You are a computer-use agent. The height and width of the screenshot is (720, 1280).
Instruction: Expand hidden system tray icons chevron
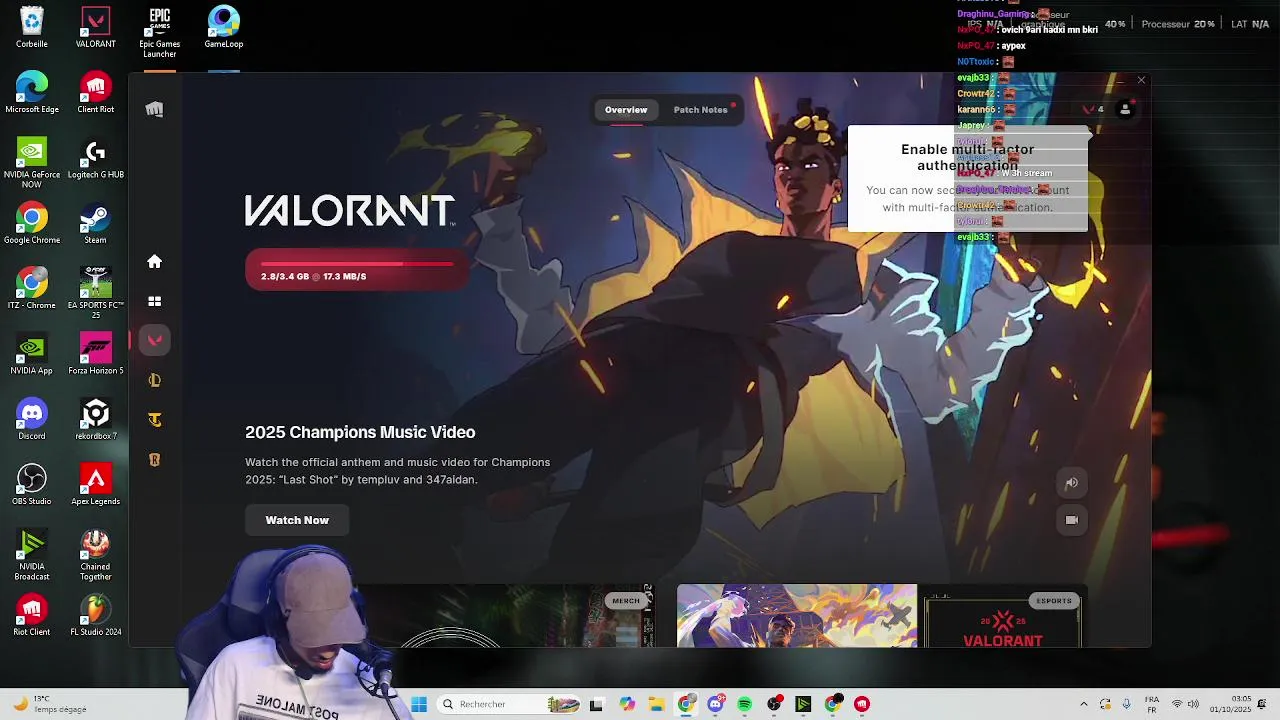click(x=1084, y=704)
